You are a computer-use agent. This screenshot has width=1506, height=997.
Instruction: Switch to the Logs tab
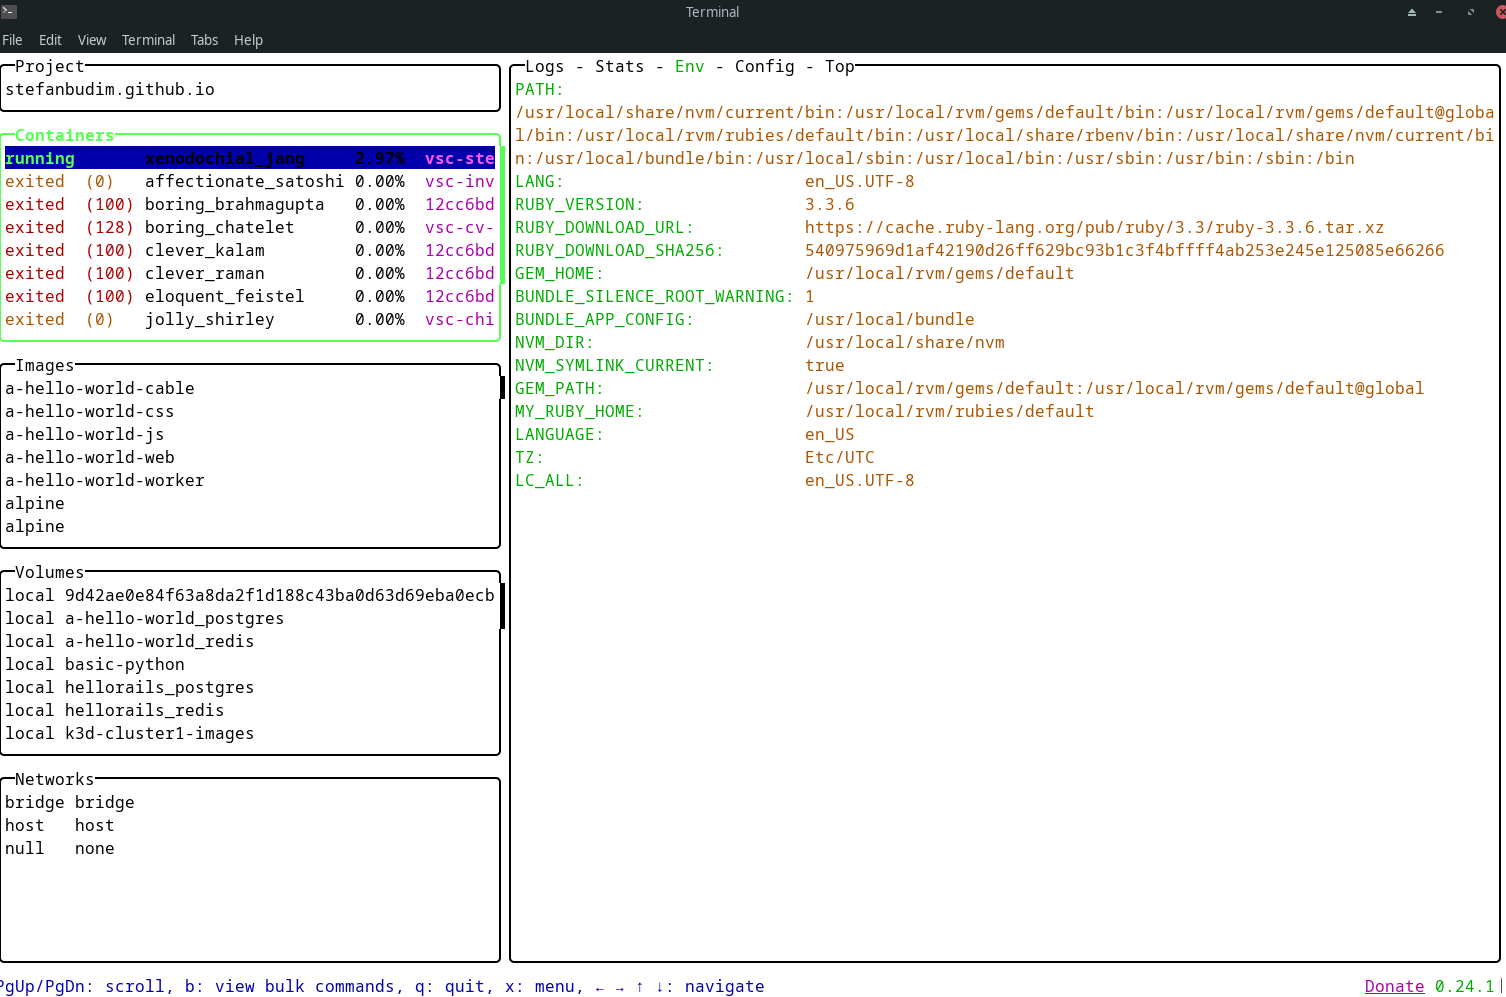(x=544, y=67)
